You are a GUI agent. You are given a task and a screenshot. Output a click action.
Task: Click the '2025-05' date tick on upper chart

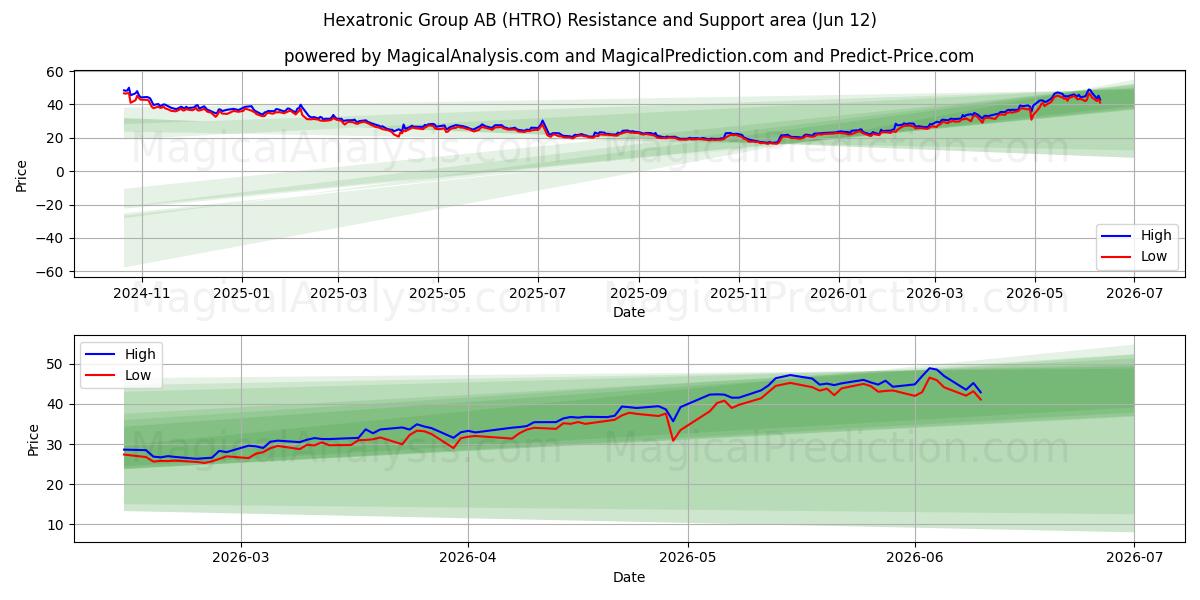pyautogui.click(x=438, y=295)
